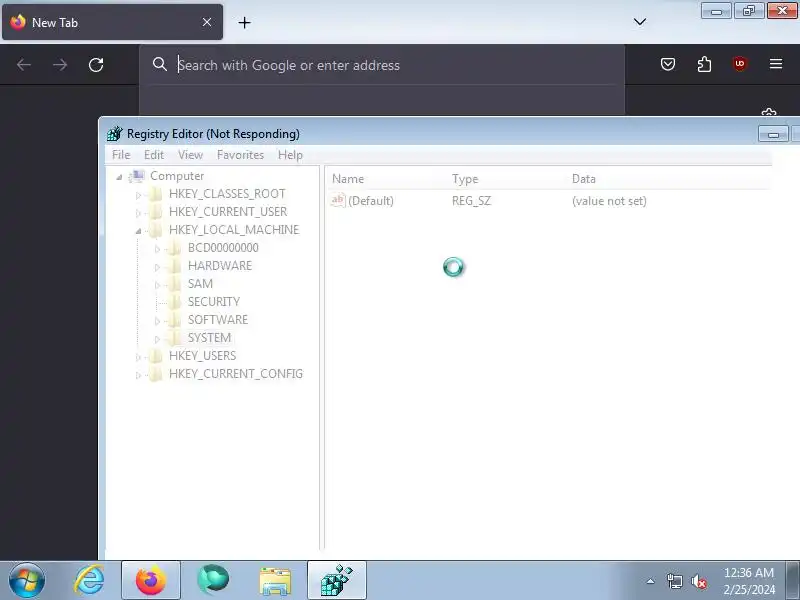Image resolution: width=800 pixels, height=600 pixels.
Task: Select HARDWARE key
Action: [x=220, y=265]
